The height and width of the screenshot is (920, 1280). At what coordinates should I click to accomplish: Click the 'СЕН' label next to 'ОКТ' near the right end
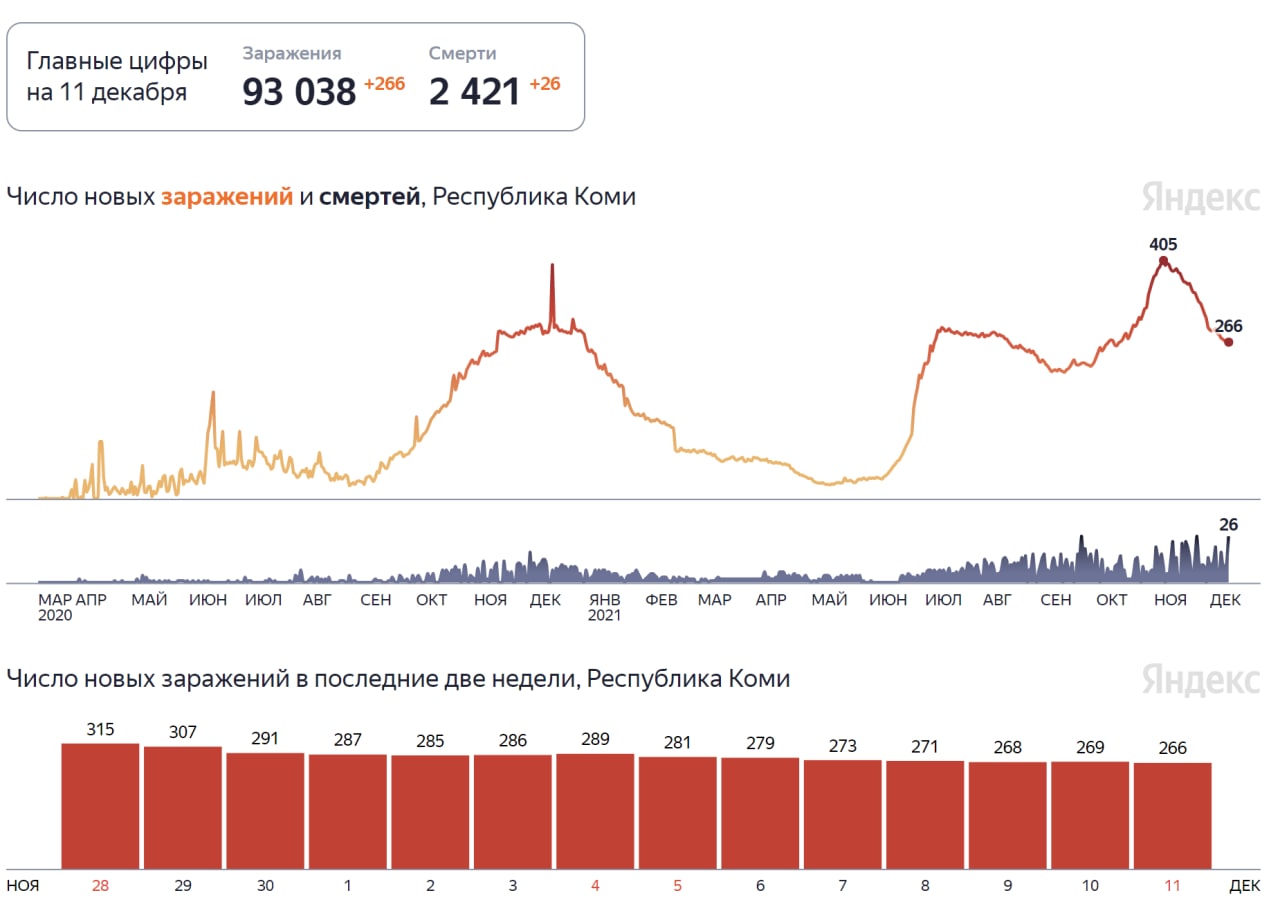tap(1055, 600)
